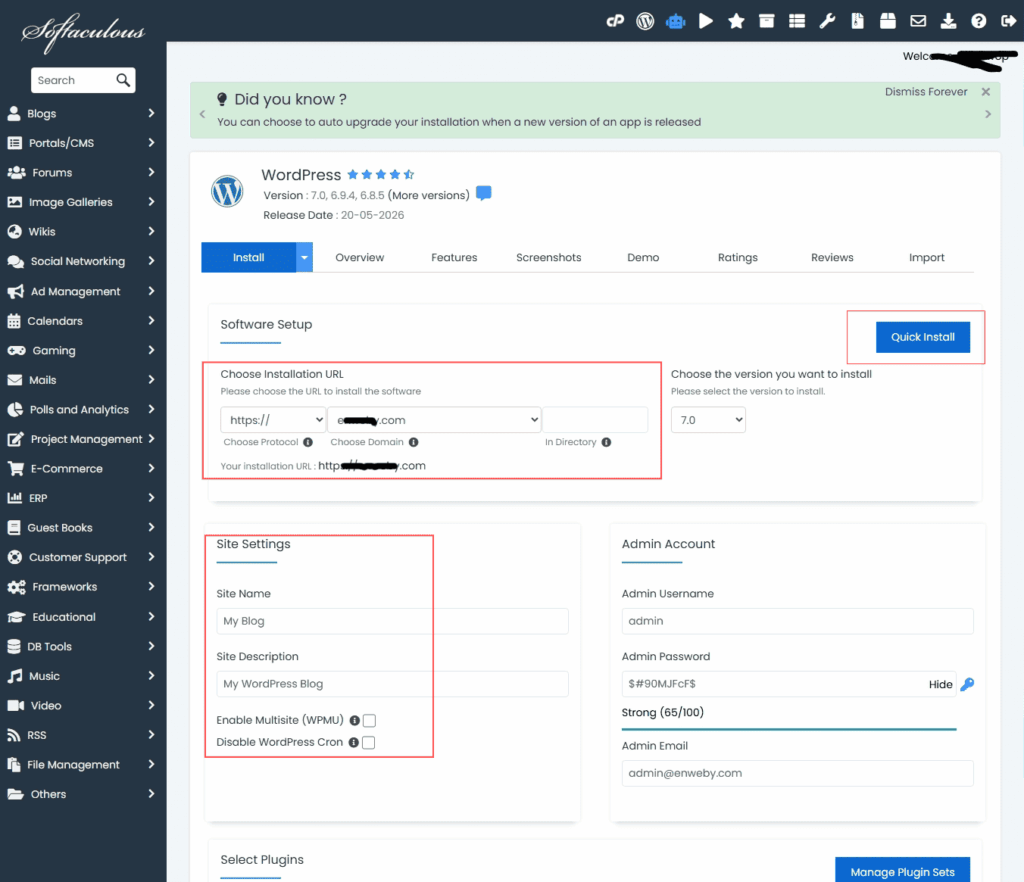Open the demos play icon
This screenshot has height=882, width=1024.
coord(705,22)
